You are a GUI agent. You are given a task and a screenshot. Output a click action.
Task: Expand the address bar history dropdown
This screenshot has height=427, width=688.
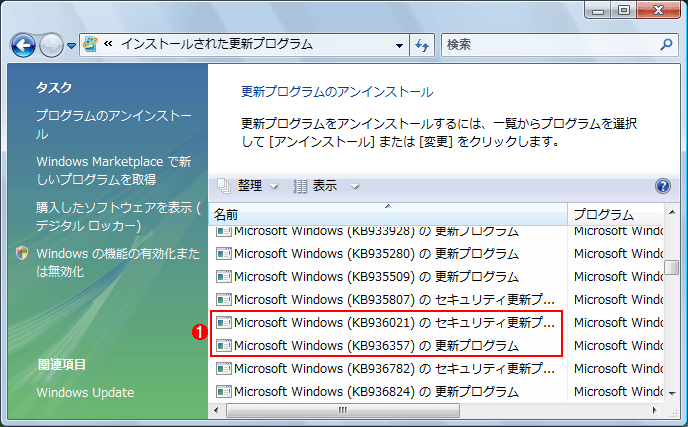click(x=399, y=45)
